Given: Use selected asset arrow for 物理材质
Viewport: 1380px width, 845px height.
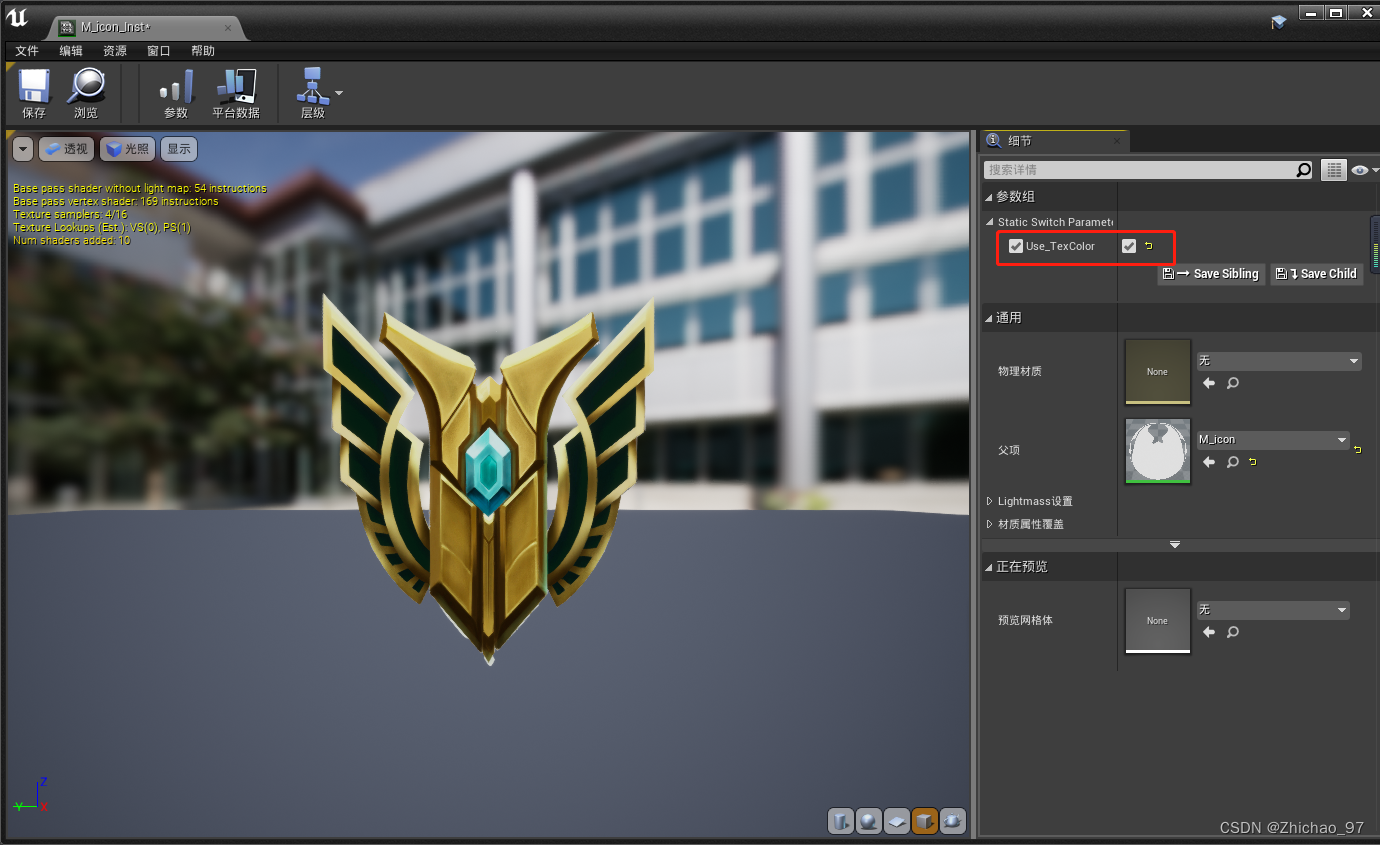Looking at the screenshot, I should [x=1209, y=383].
